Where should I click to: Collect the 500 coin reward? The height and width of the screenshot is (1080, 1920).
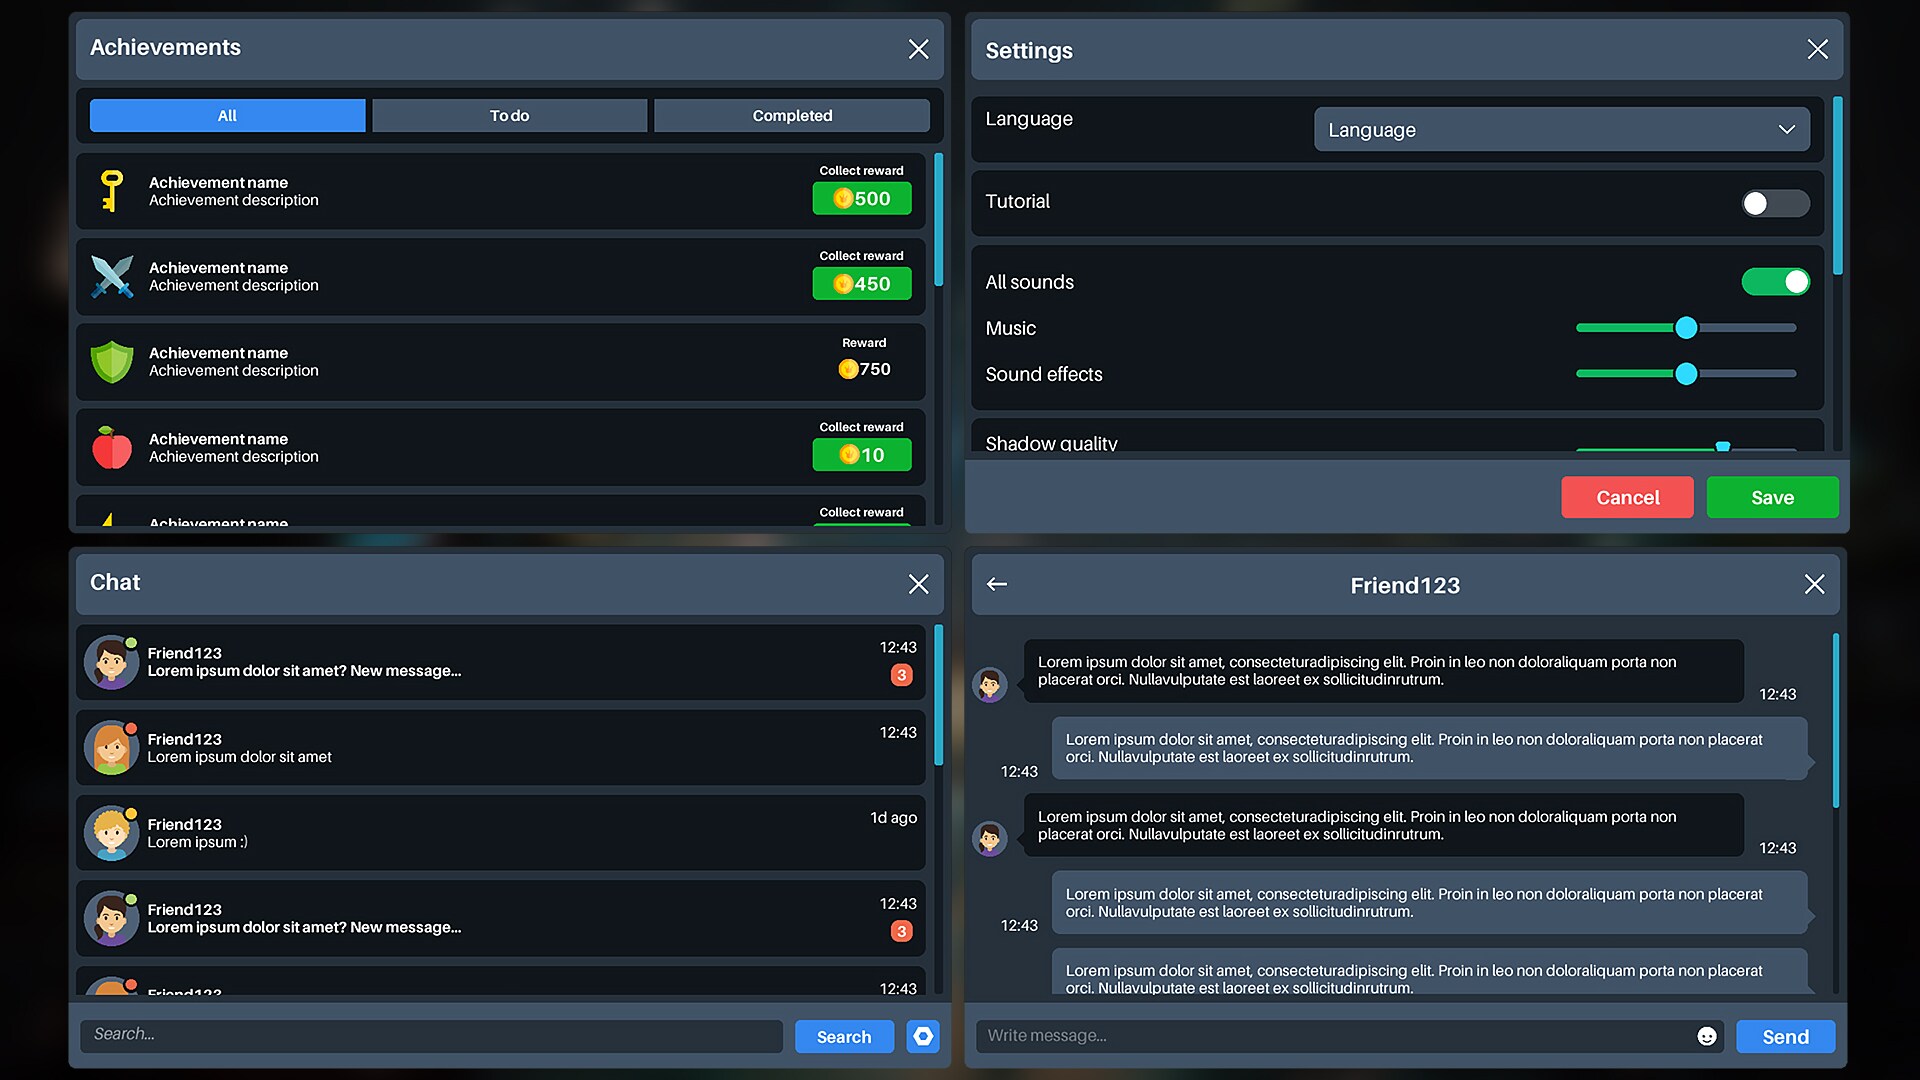[x=861, y=198]
